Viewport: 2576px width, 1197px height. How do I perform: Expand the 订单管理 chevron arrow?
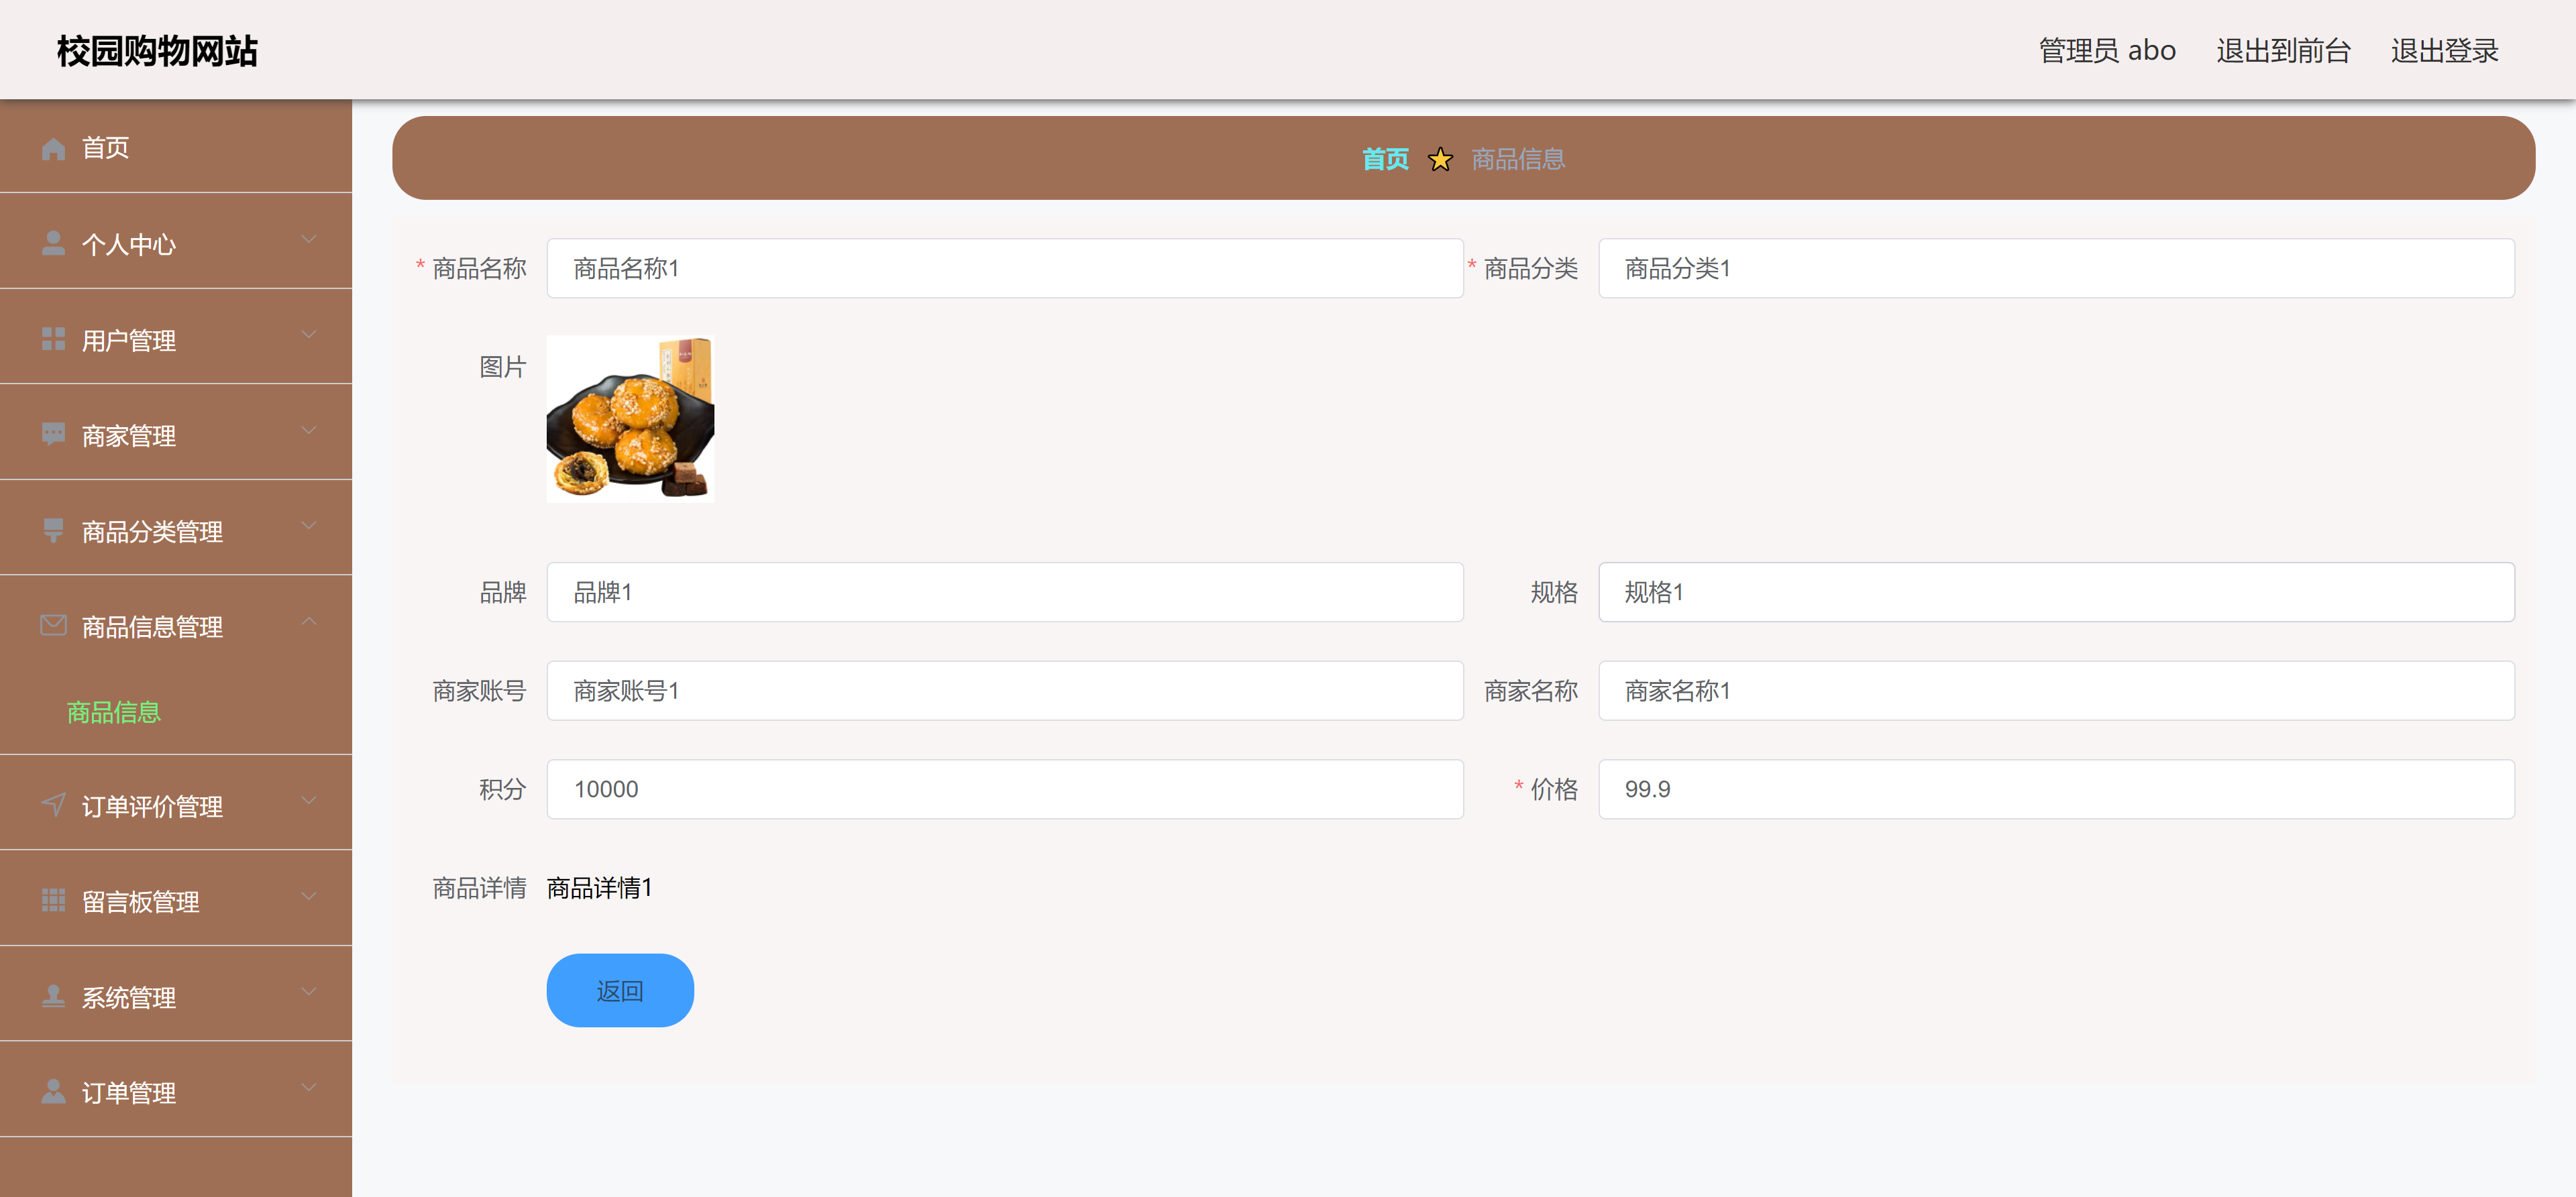tap(309, 1088)
